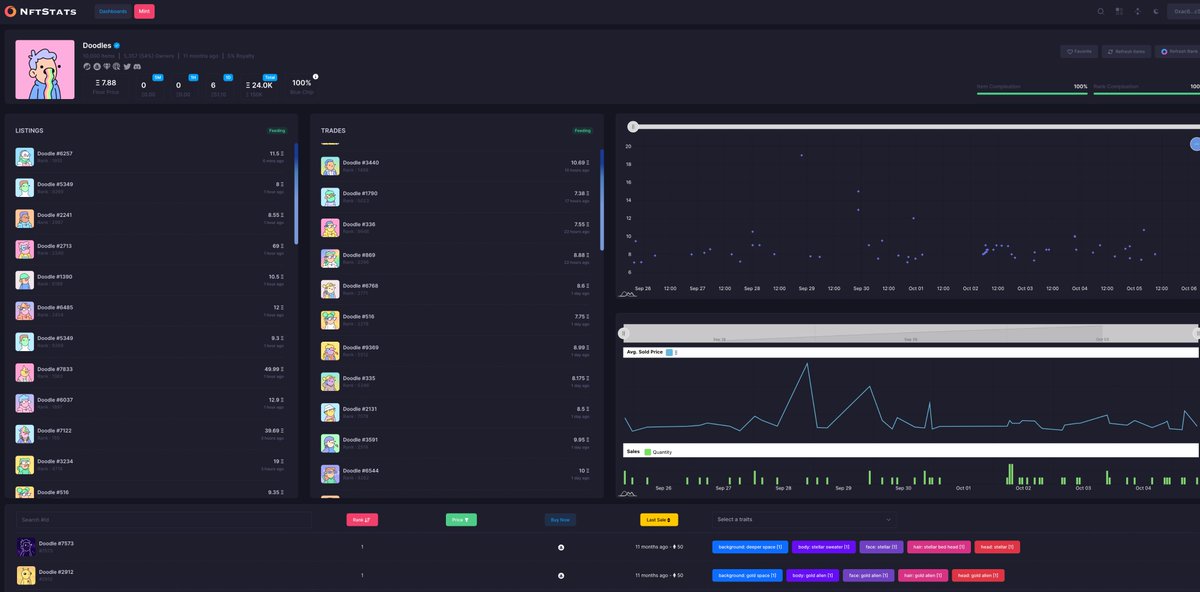Screen dimensions: 1200x592
Task: Click the scatter chart range slider left handle
Action: (633, 126)
